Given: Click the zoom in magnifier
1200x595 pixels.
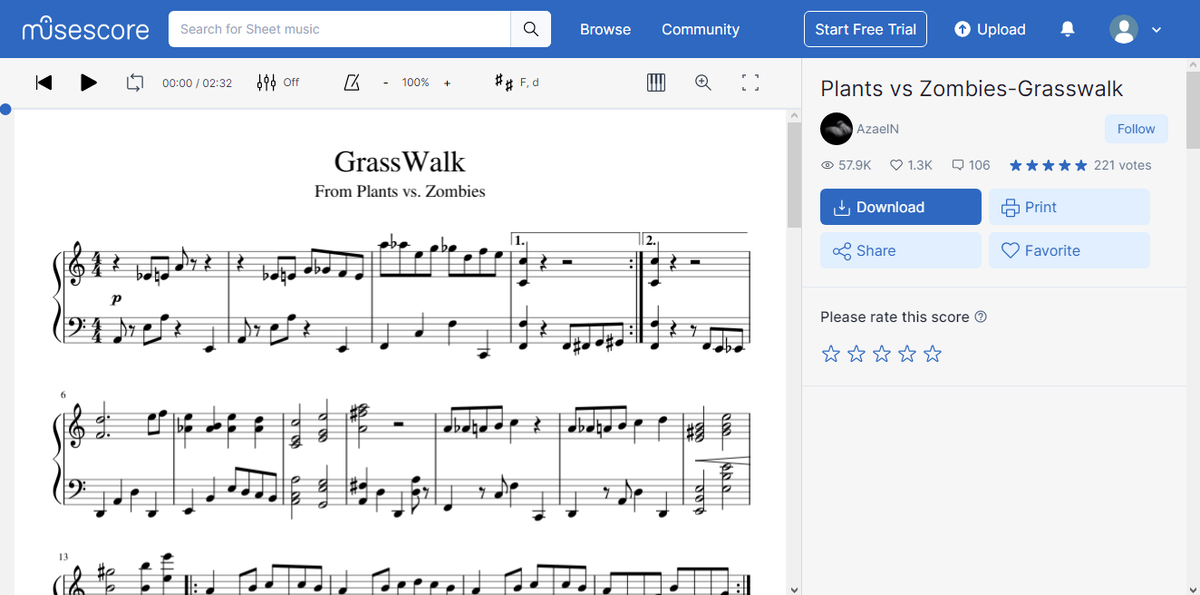Looking at the screenshot, I should coord(703,82).
